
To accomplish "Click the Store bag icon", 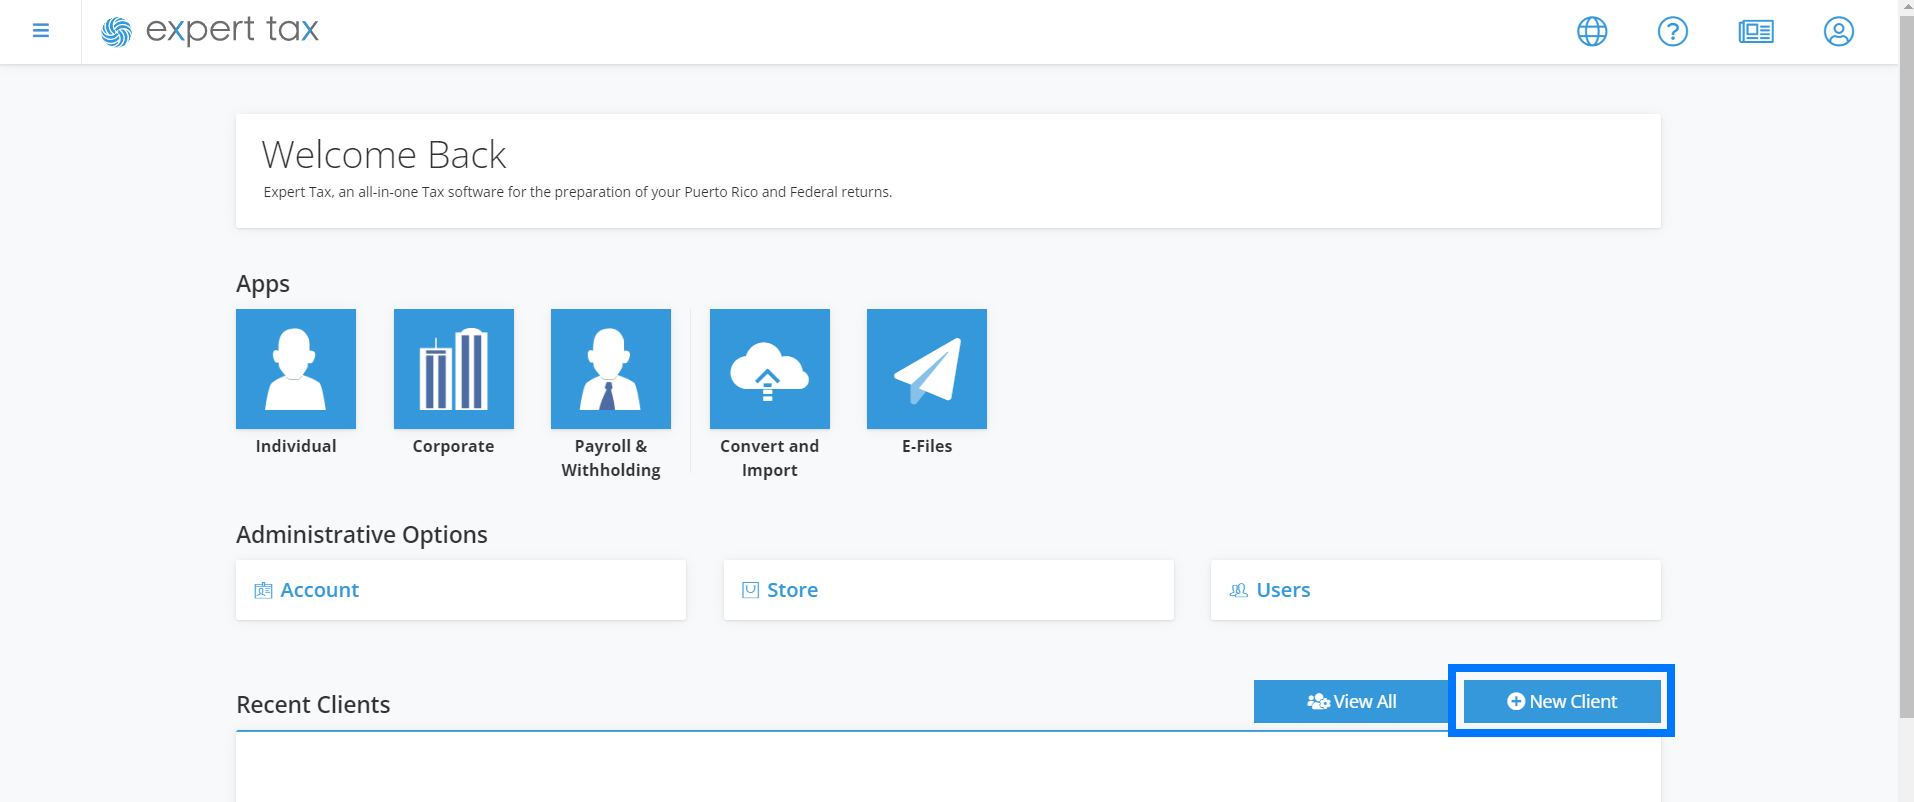I will [750, 590].
